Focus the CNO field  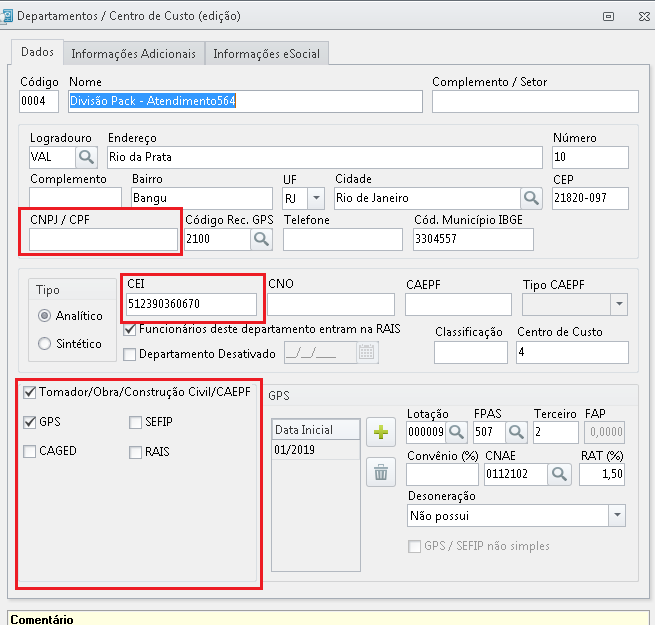[331, 304]
